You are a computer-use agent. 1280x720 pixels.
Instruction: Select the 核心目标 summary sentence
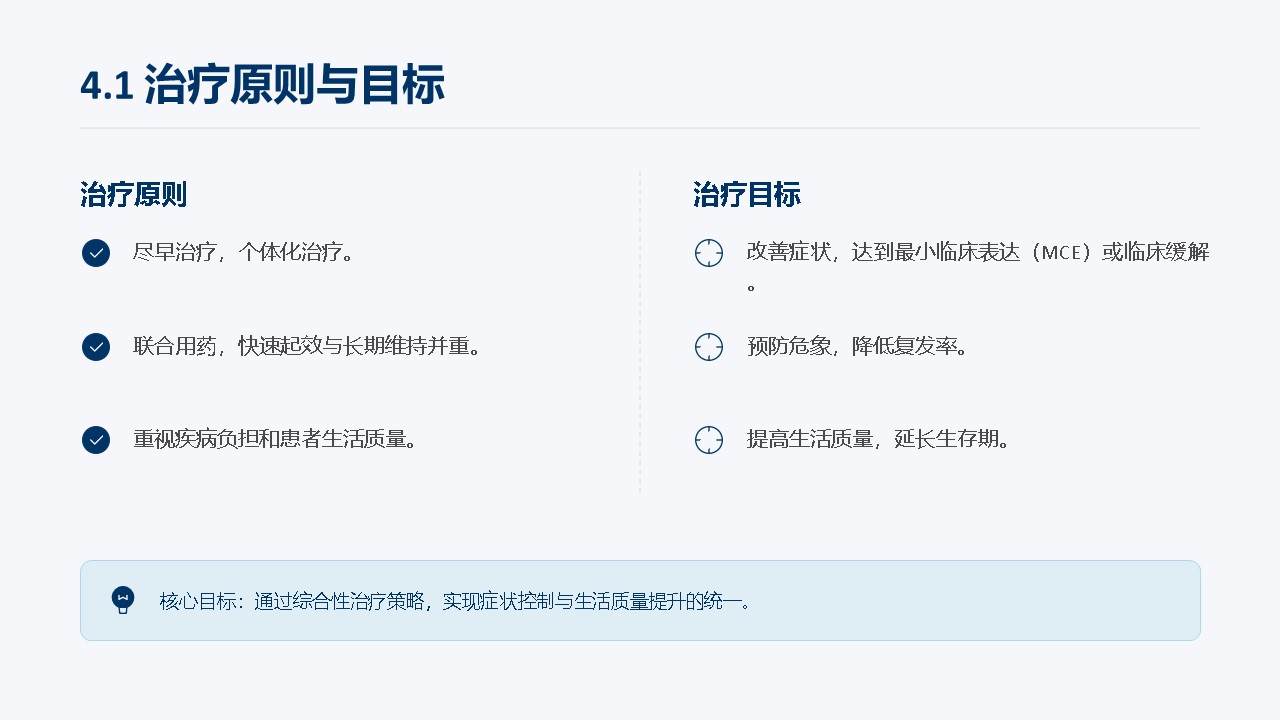click(456, 601)
